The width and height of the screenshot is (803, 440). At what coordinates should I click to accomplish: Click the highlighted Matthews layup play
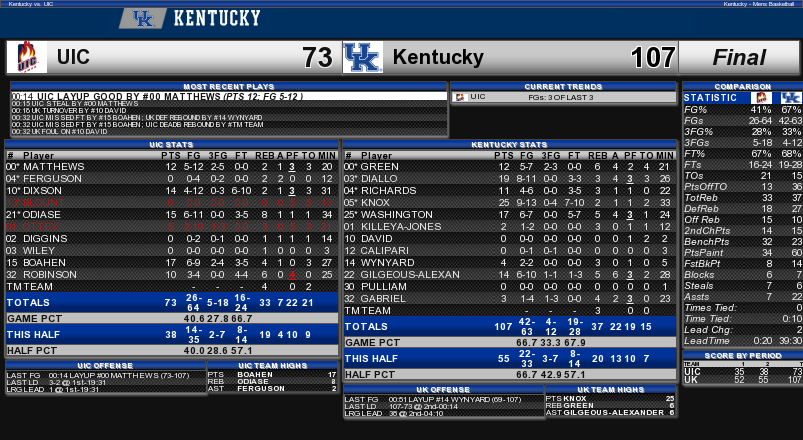(229, 96)
